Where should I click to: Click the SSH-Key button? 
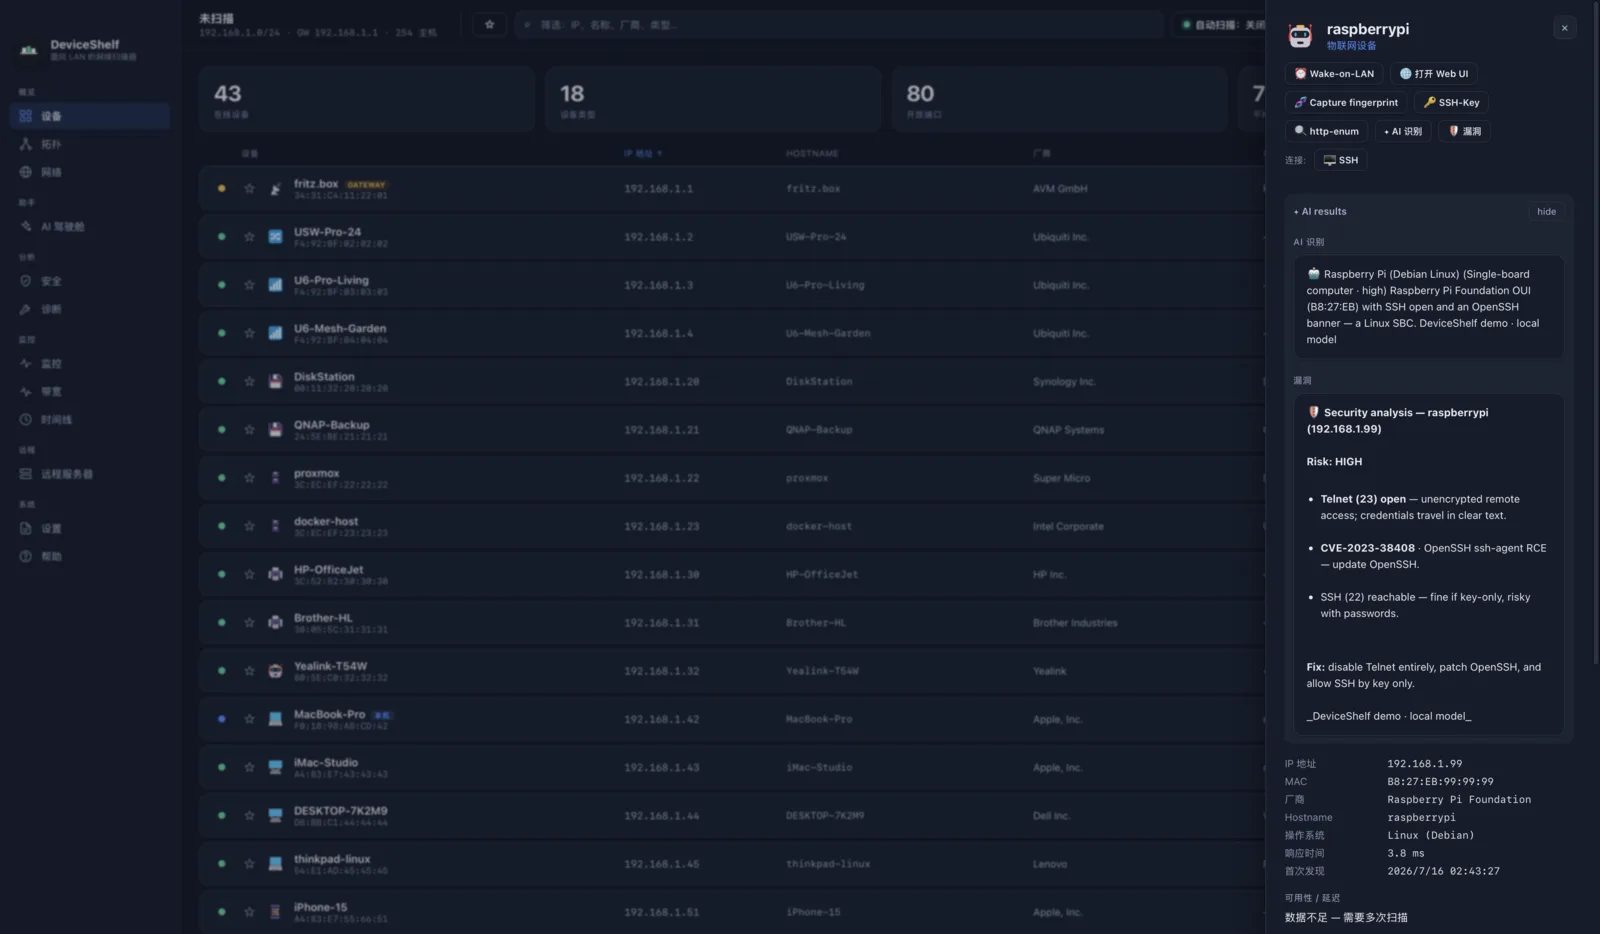point(1451,102)
